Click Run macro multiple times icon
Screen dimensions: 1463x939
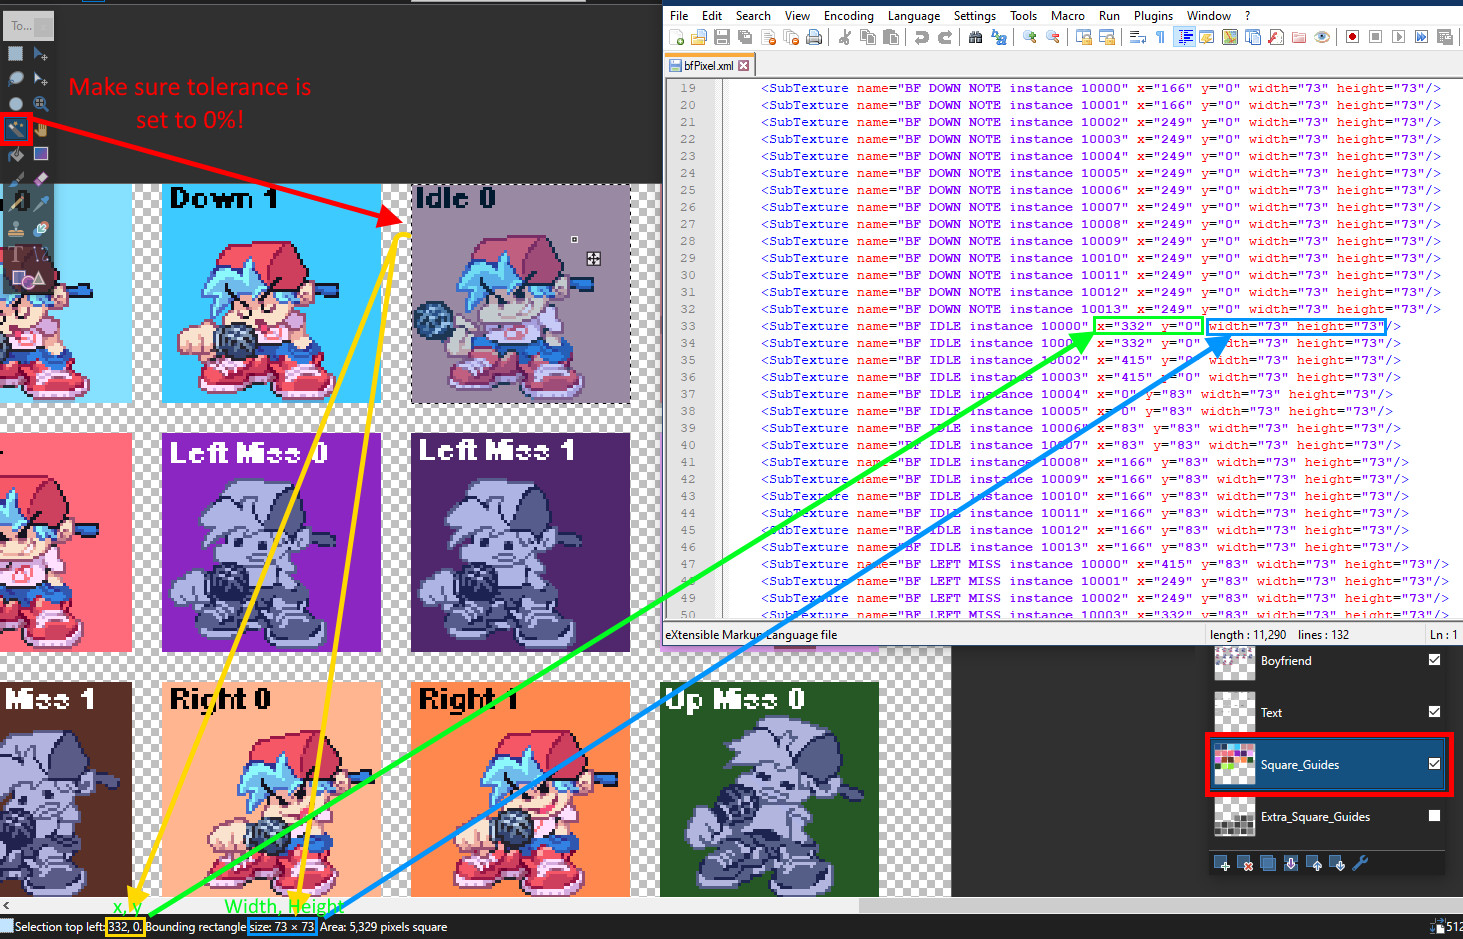1421,37
